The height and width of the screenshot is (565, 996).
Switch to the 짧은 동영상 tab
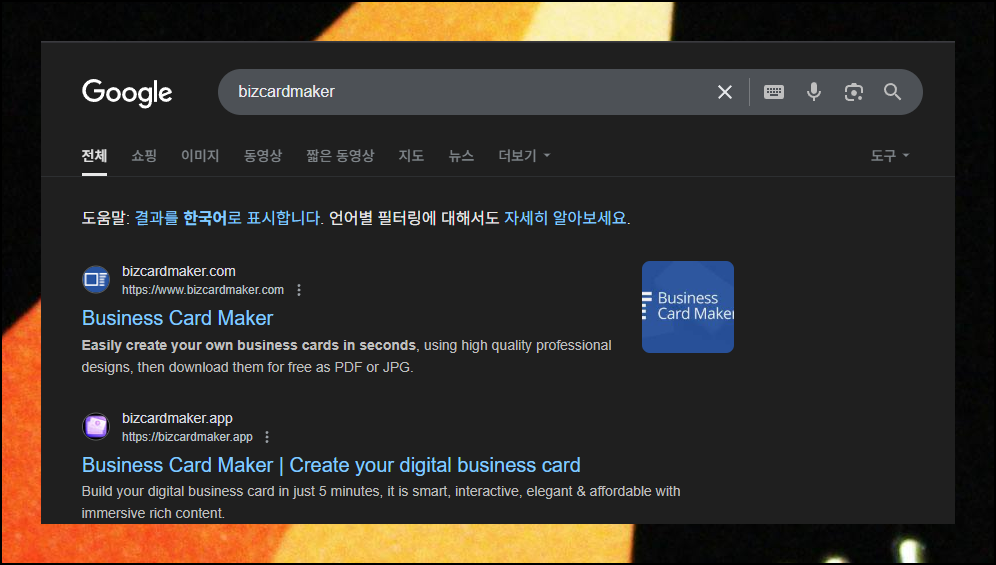(340, 156)
